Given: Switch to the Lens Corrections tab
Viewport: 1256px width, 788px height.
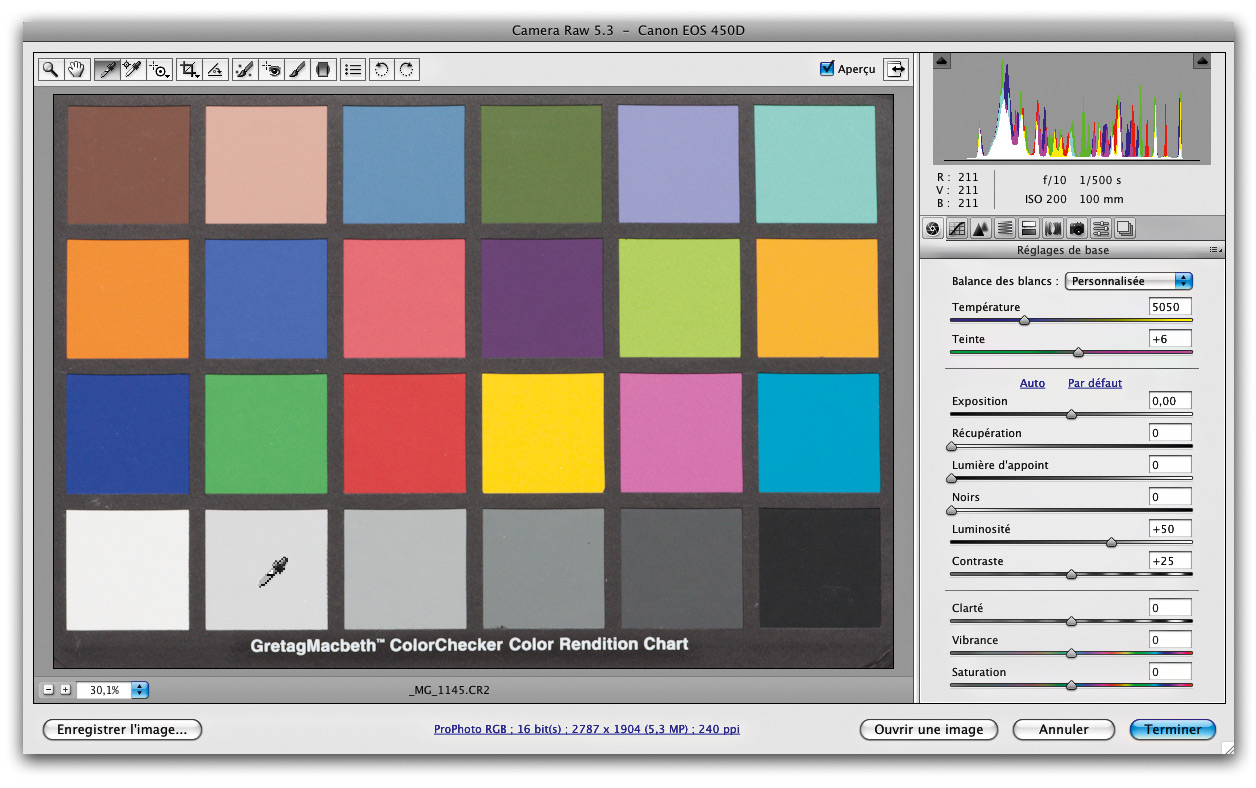Looking at the screenshot, I should click(x=1053, y=229).
